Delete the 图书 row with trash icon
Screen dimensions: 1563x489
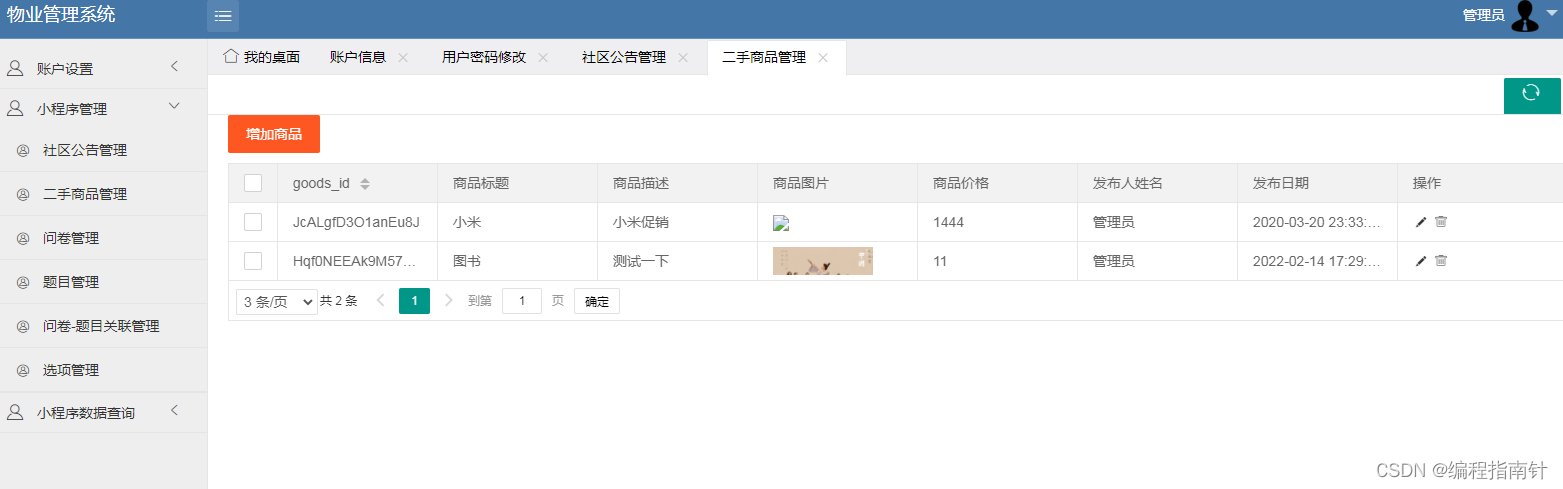coord(1441,261)
